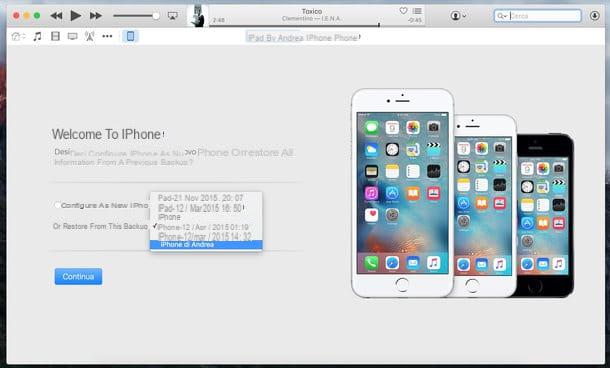610x368 pixels.
Task: Open the downloads arrow icon
Action: (x=594, y=16)
